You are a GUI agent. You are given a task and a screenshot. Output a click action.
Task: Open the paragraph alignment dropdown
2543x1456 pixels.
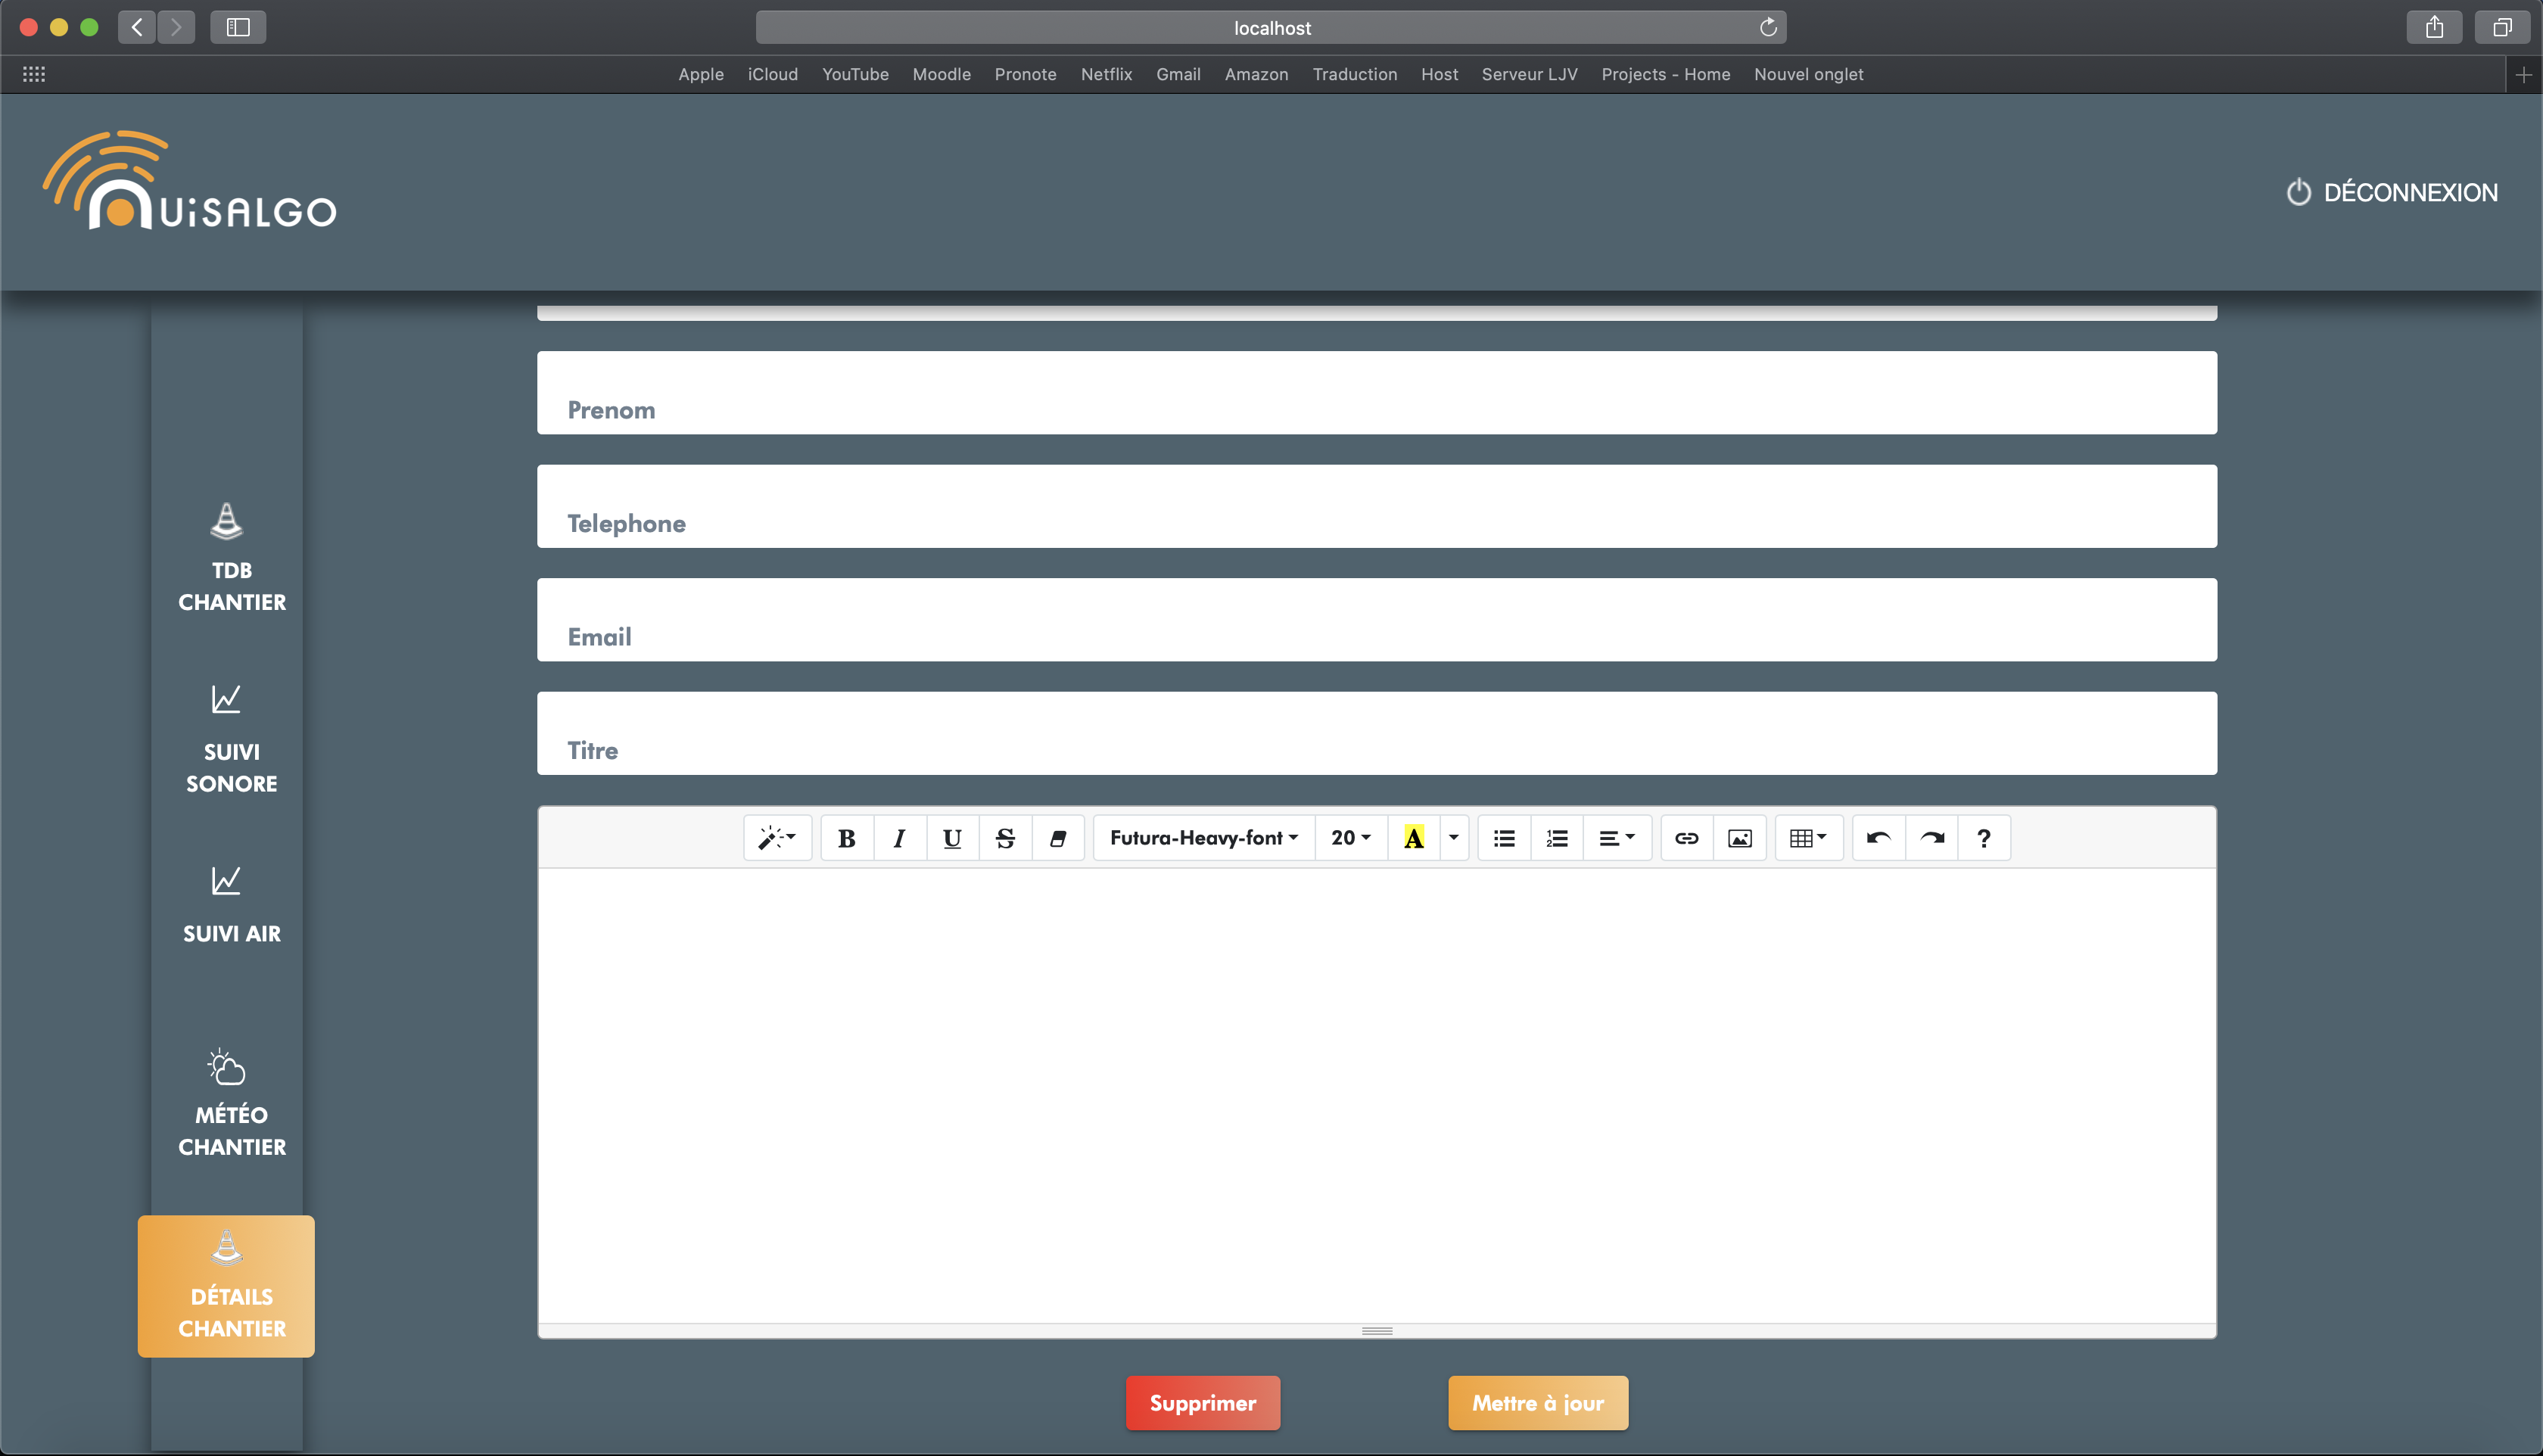pos(1617,838)
